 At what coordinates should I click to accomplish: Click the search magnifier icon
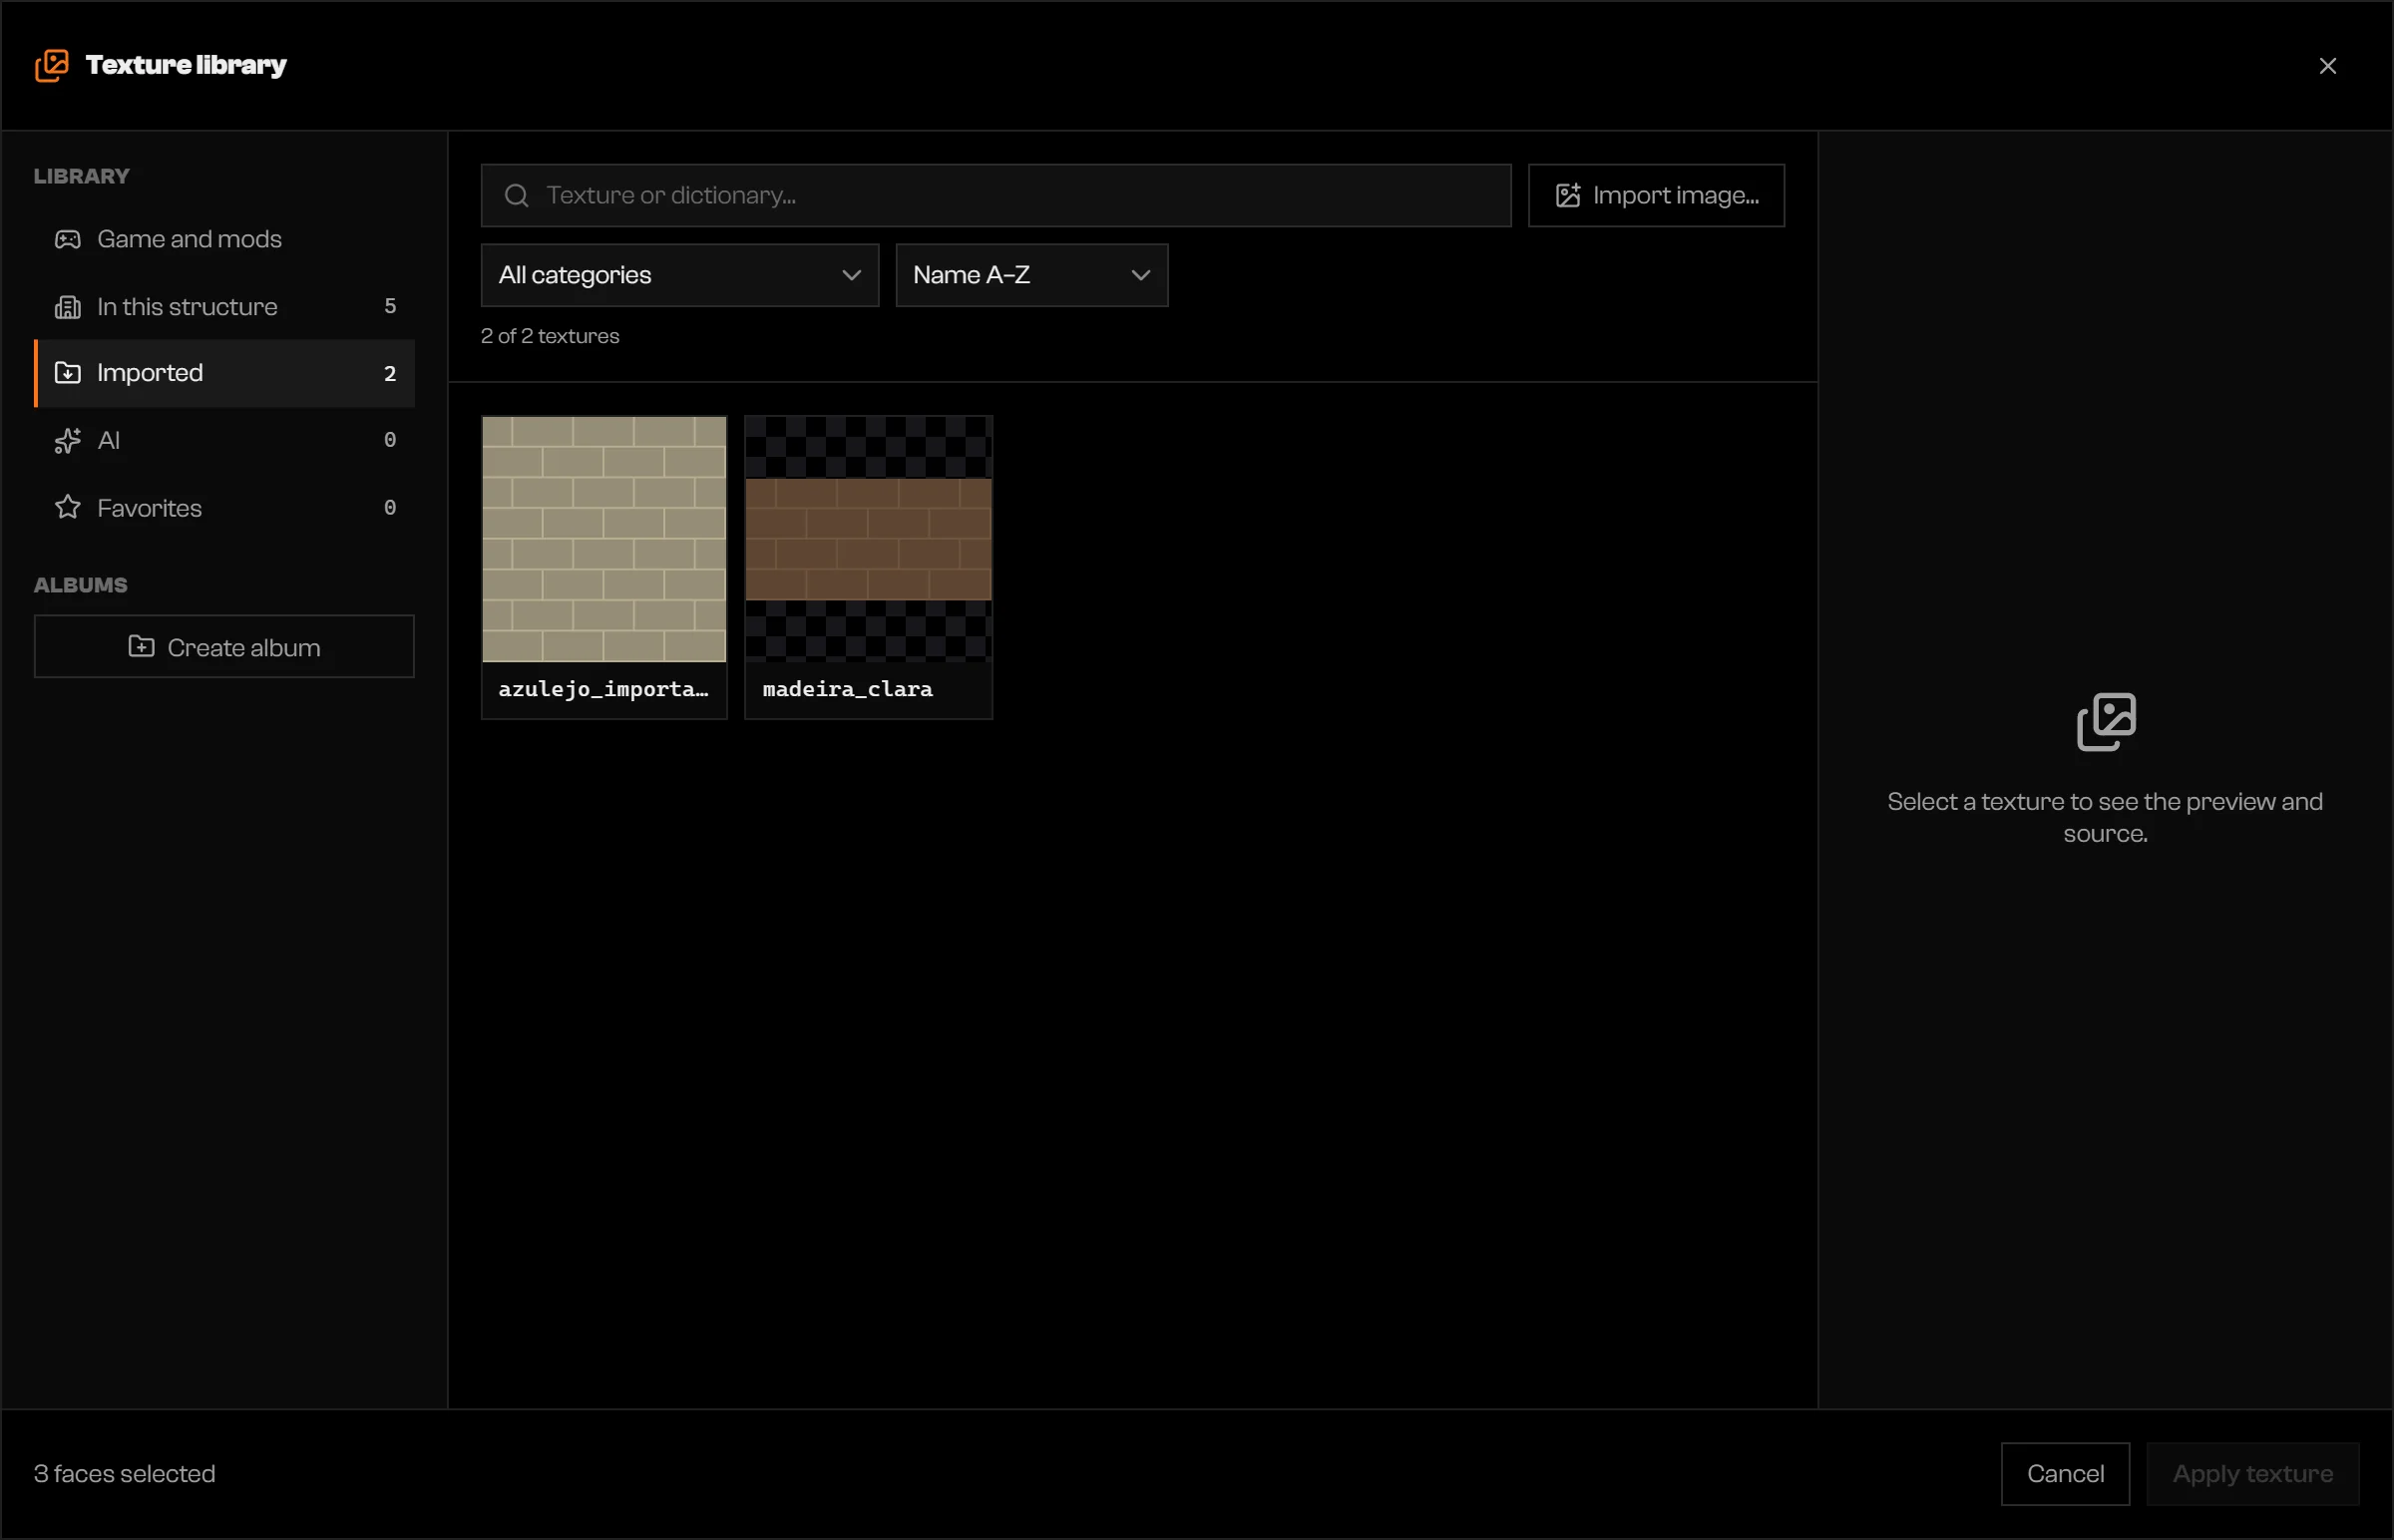516,195
